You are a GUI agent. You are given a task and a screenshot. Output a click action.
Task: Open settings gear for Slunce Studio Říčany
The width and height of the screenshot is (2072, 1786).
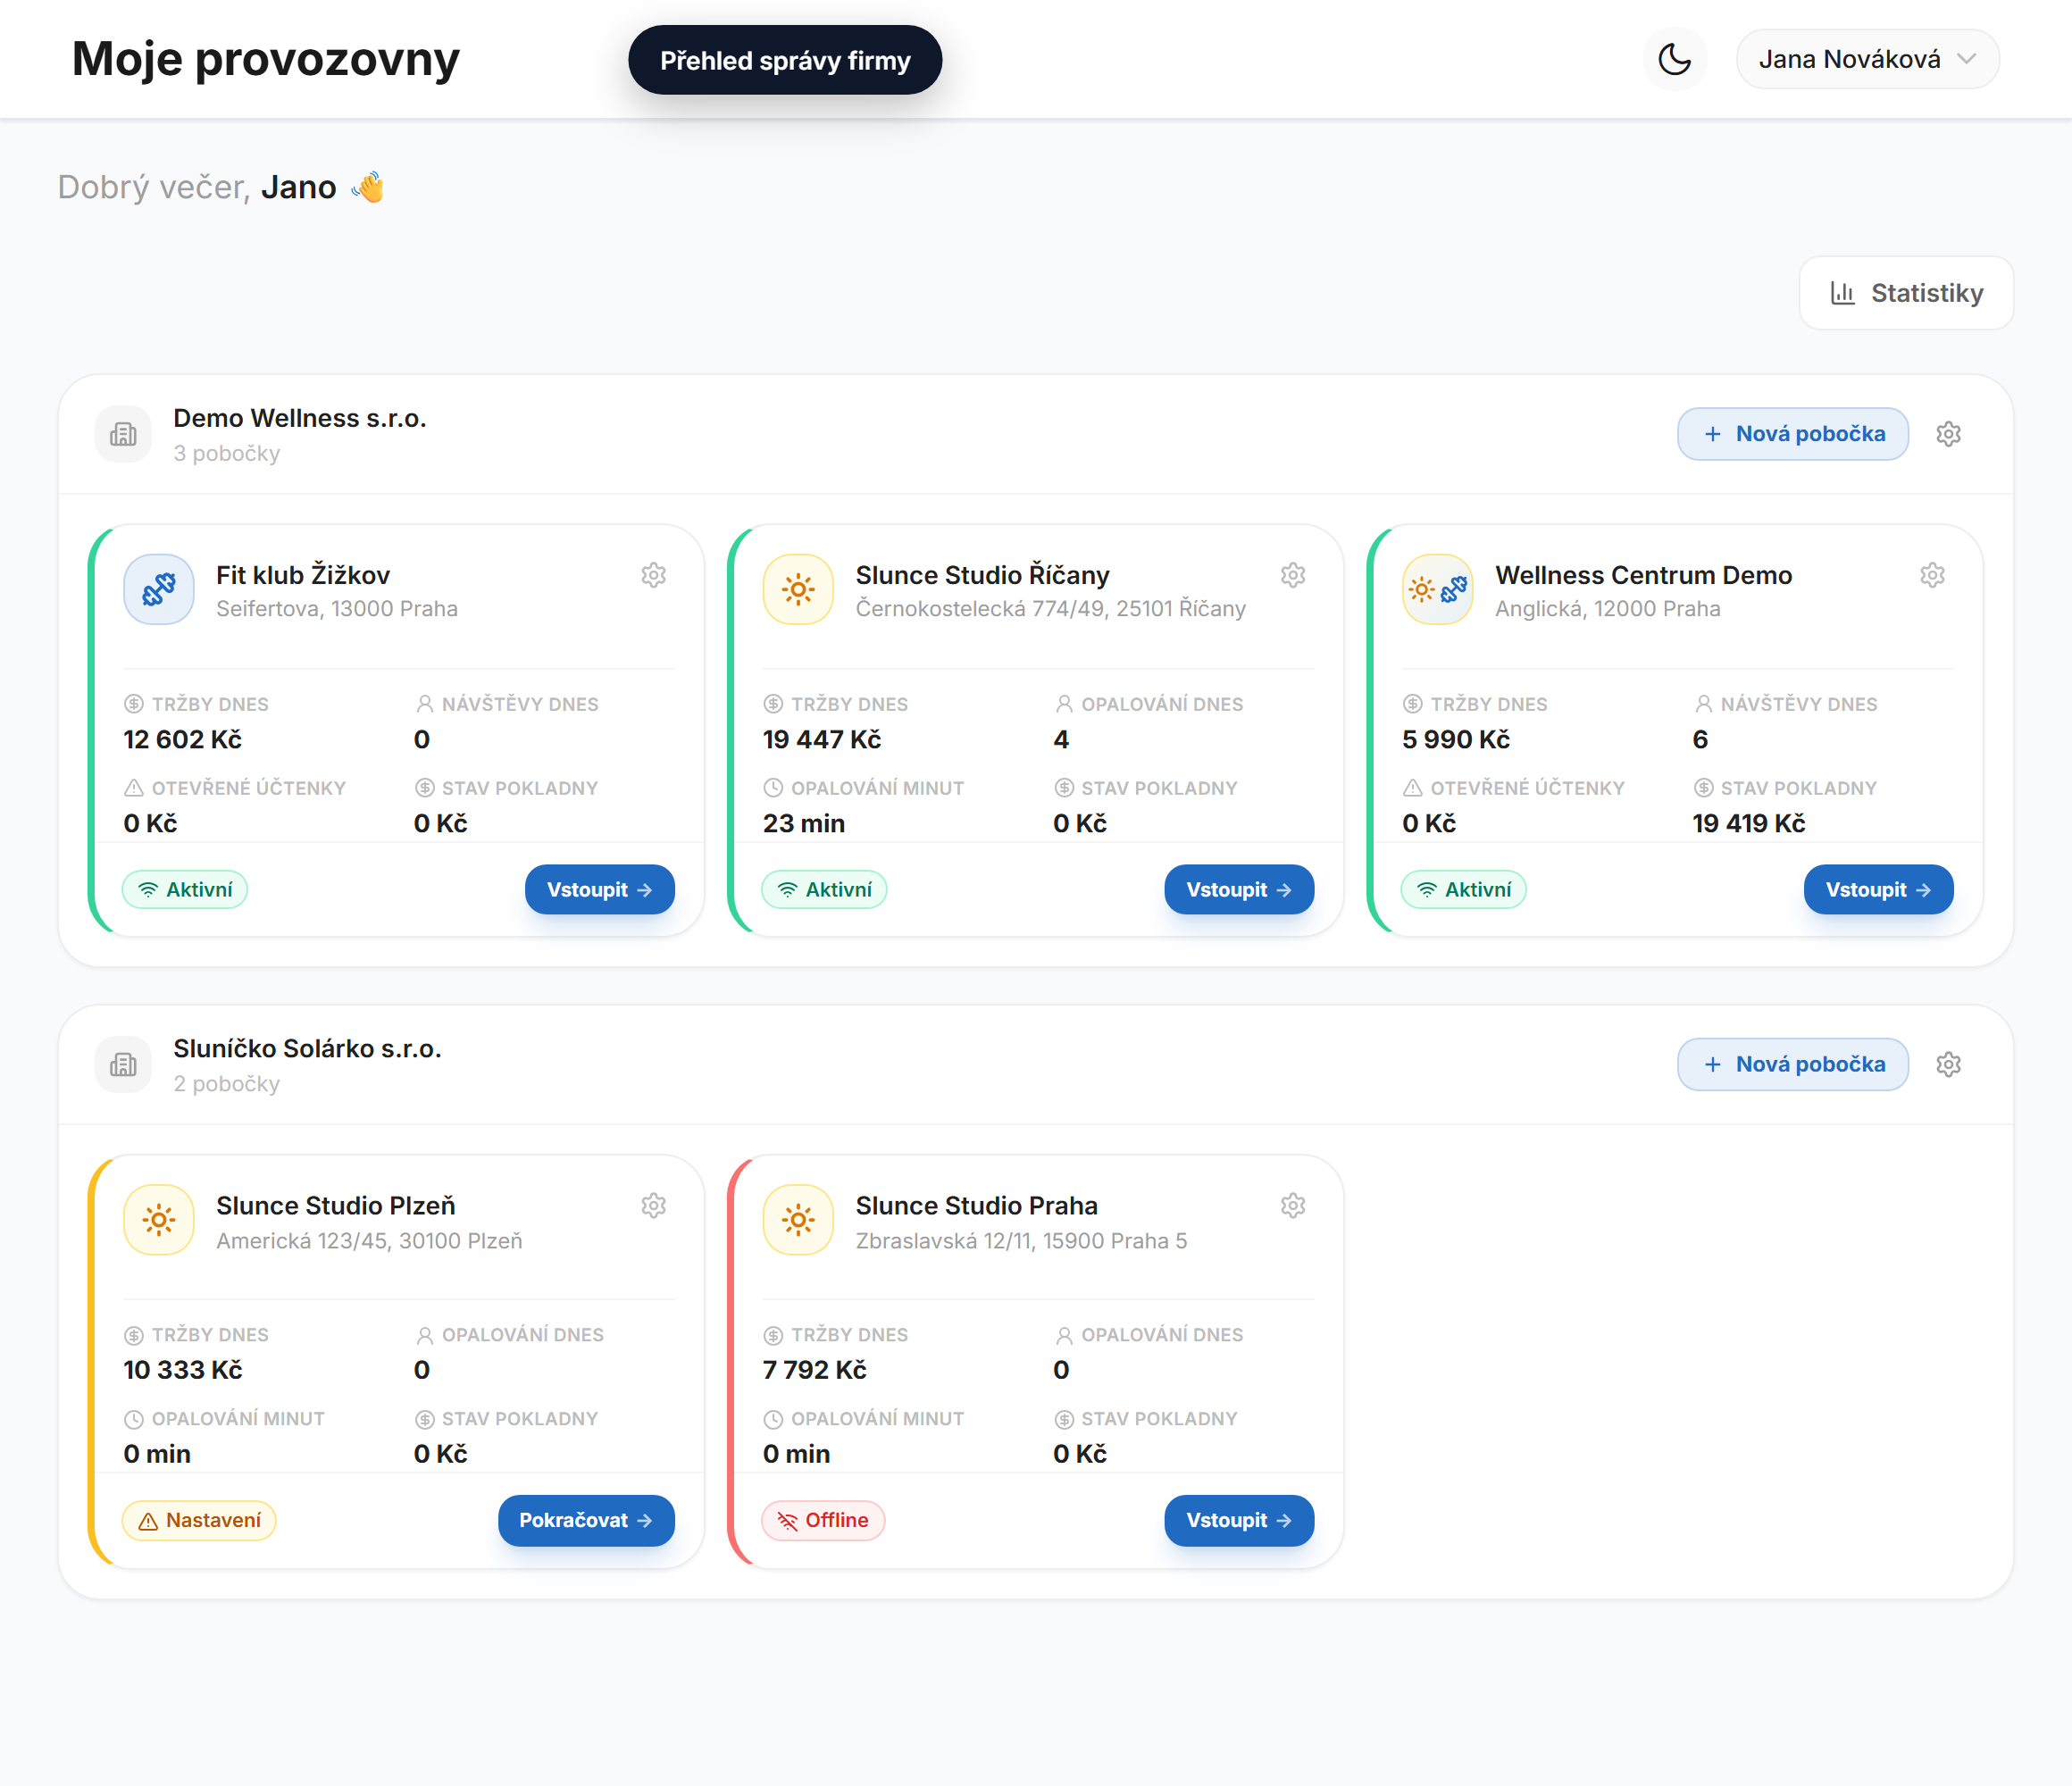(x=1293, y=575)
